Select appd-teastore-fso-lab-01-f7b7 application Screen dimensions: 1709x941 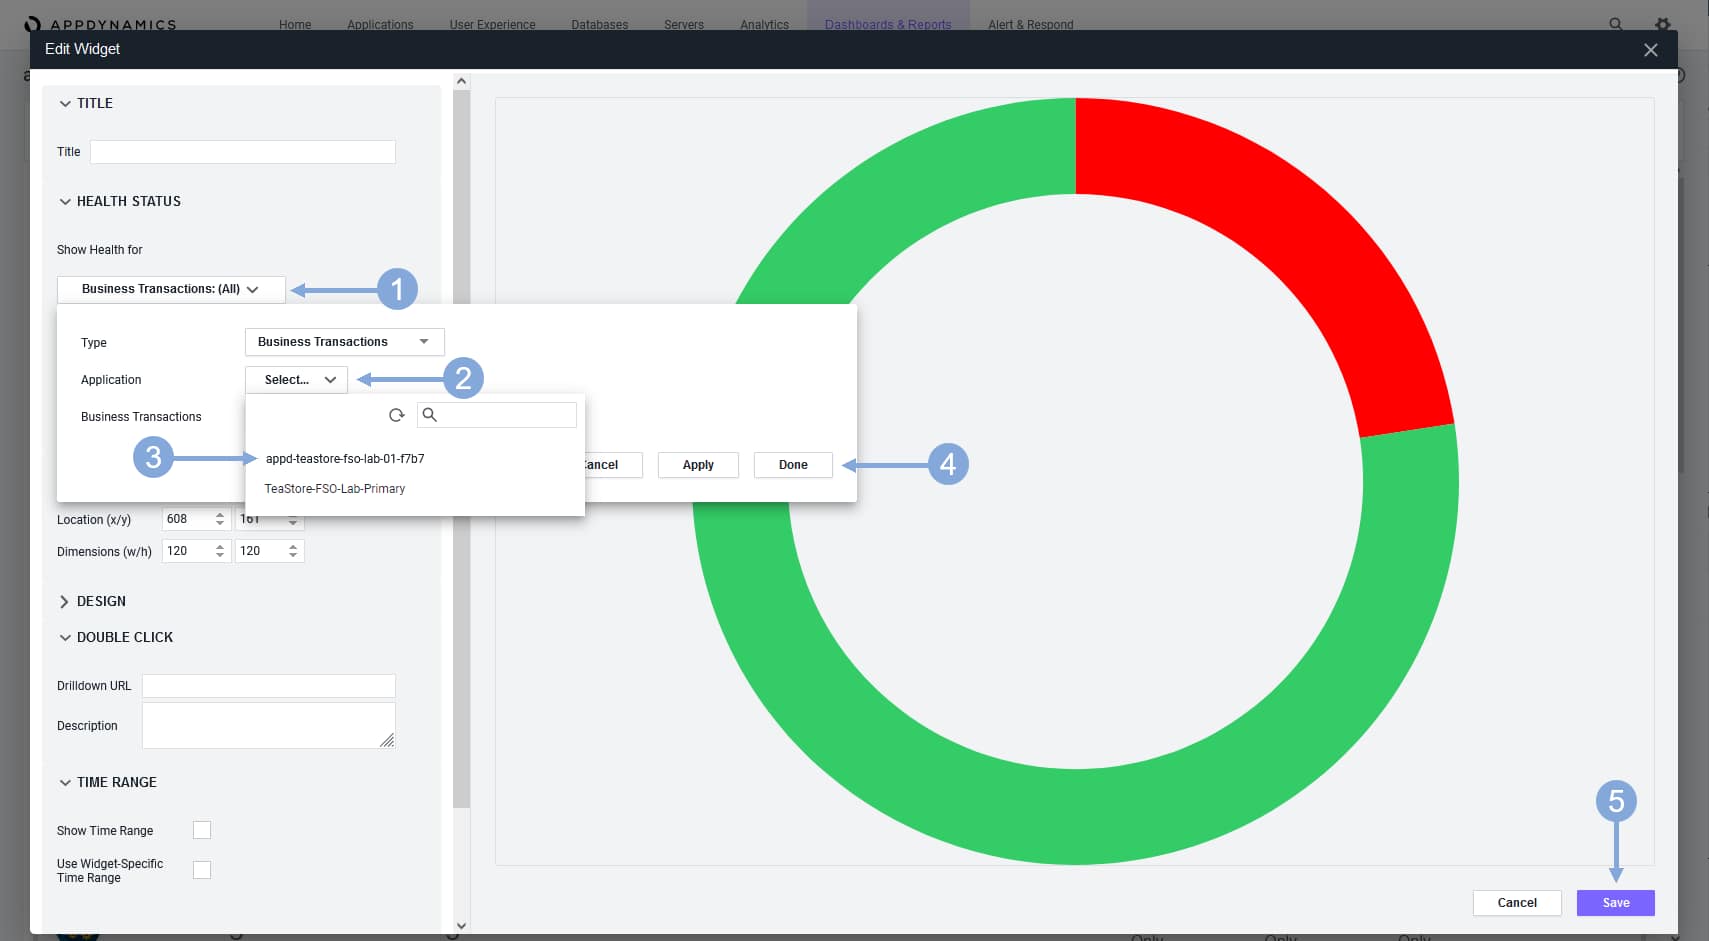[345, 459]
